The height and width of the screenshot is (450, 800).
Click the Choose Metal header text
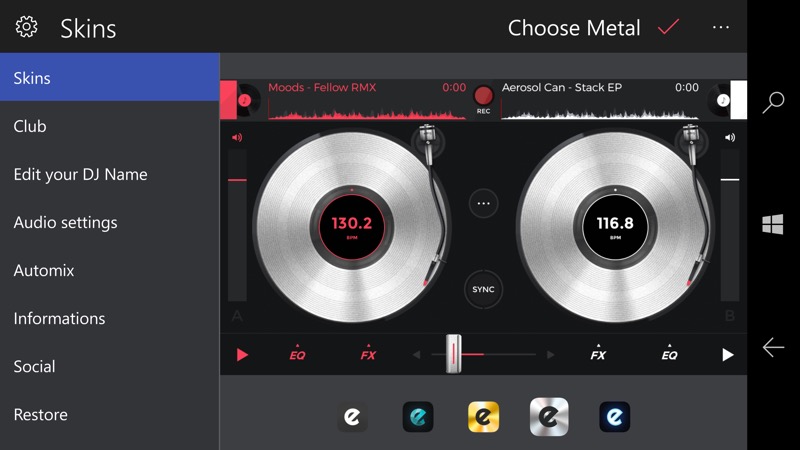click(574, 28)
